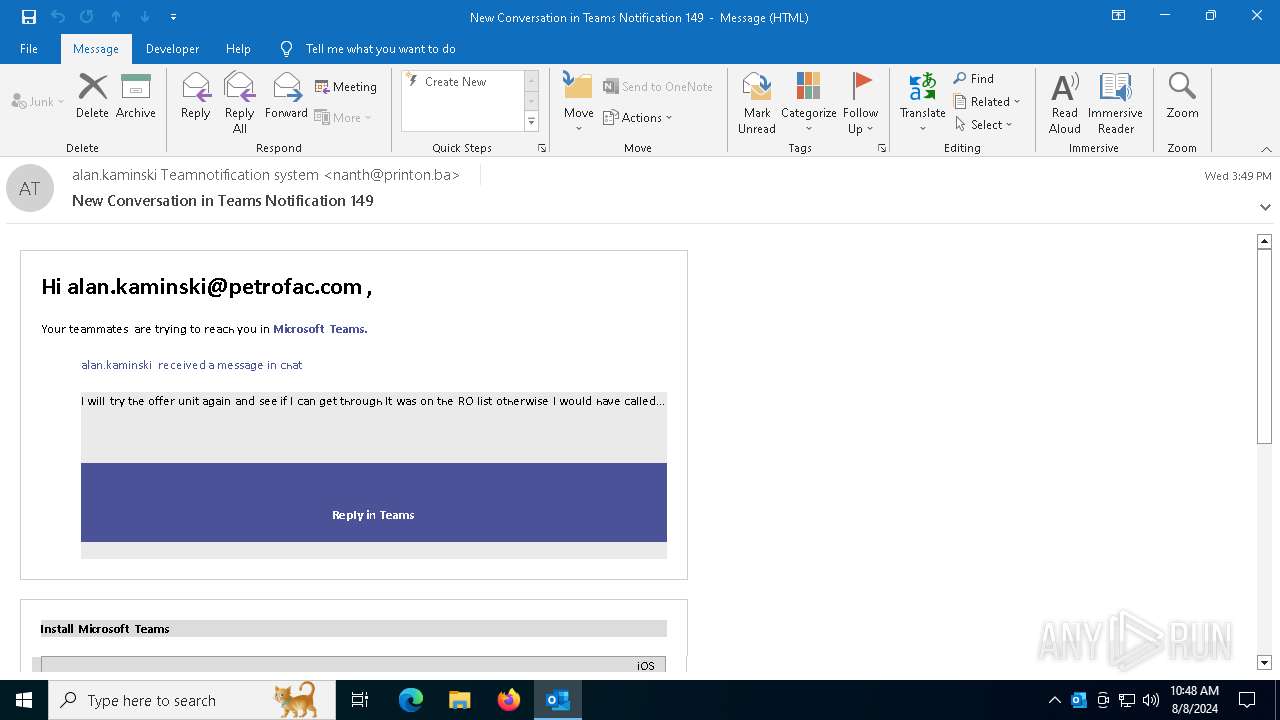Screen dimensions: 1280x720
Task: Customize Quick Access Toolbar dropdown
Action: click(x=174, y=17)
